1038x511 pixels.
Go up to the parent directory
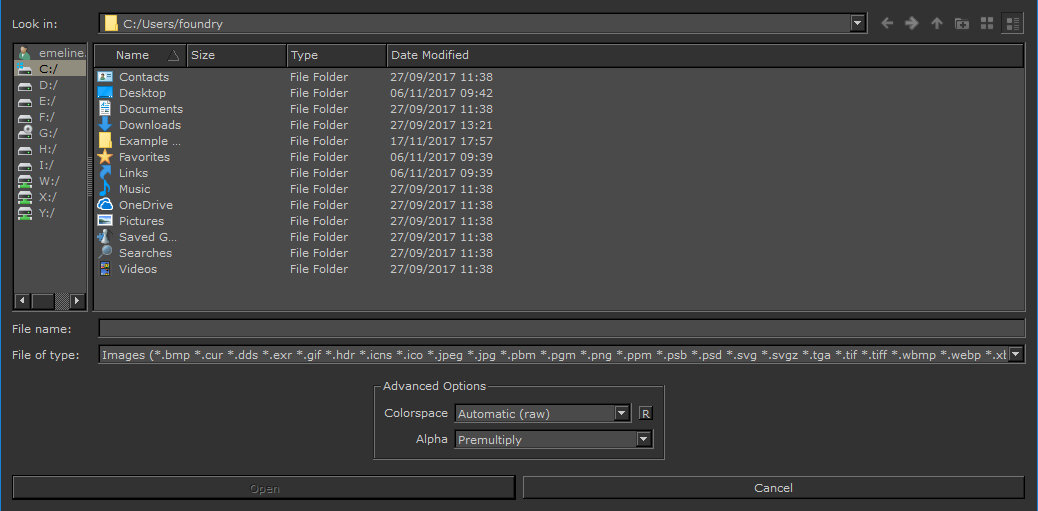(936, 23)
